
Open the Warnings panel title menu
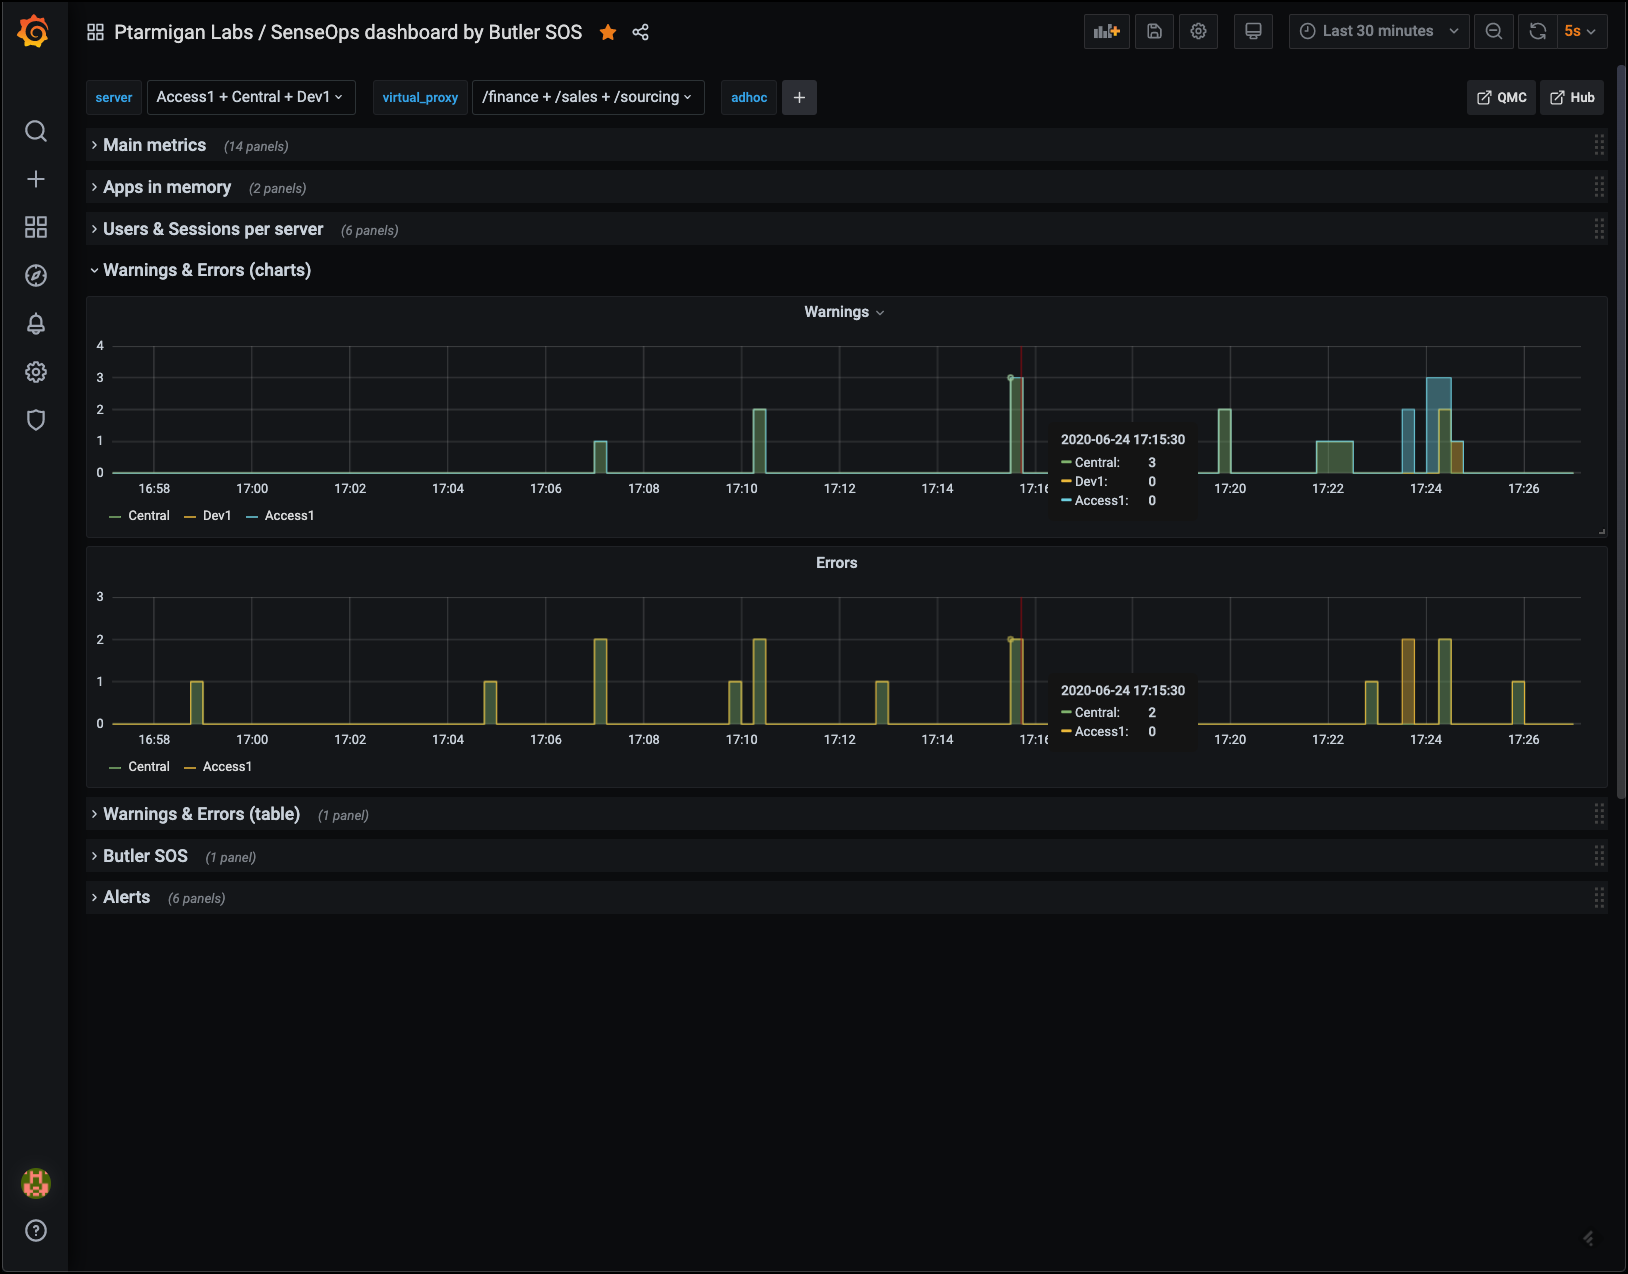843,312
